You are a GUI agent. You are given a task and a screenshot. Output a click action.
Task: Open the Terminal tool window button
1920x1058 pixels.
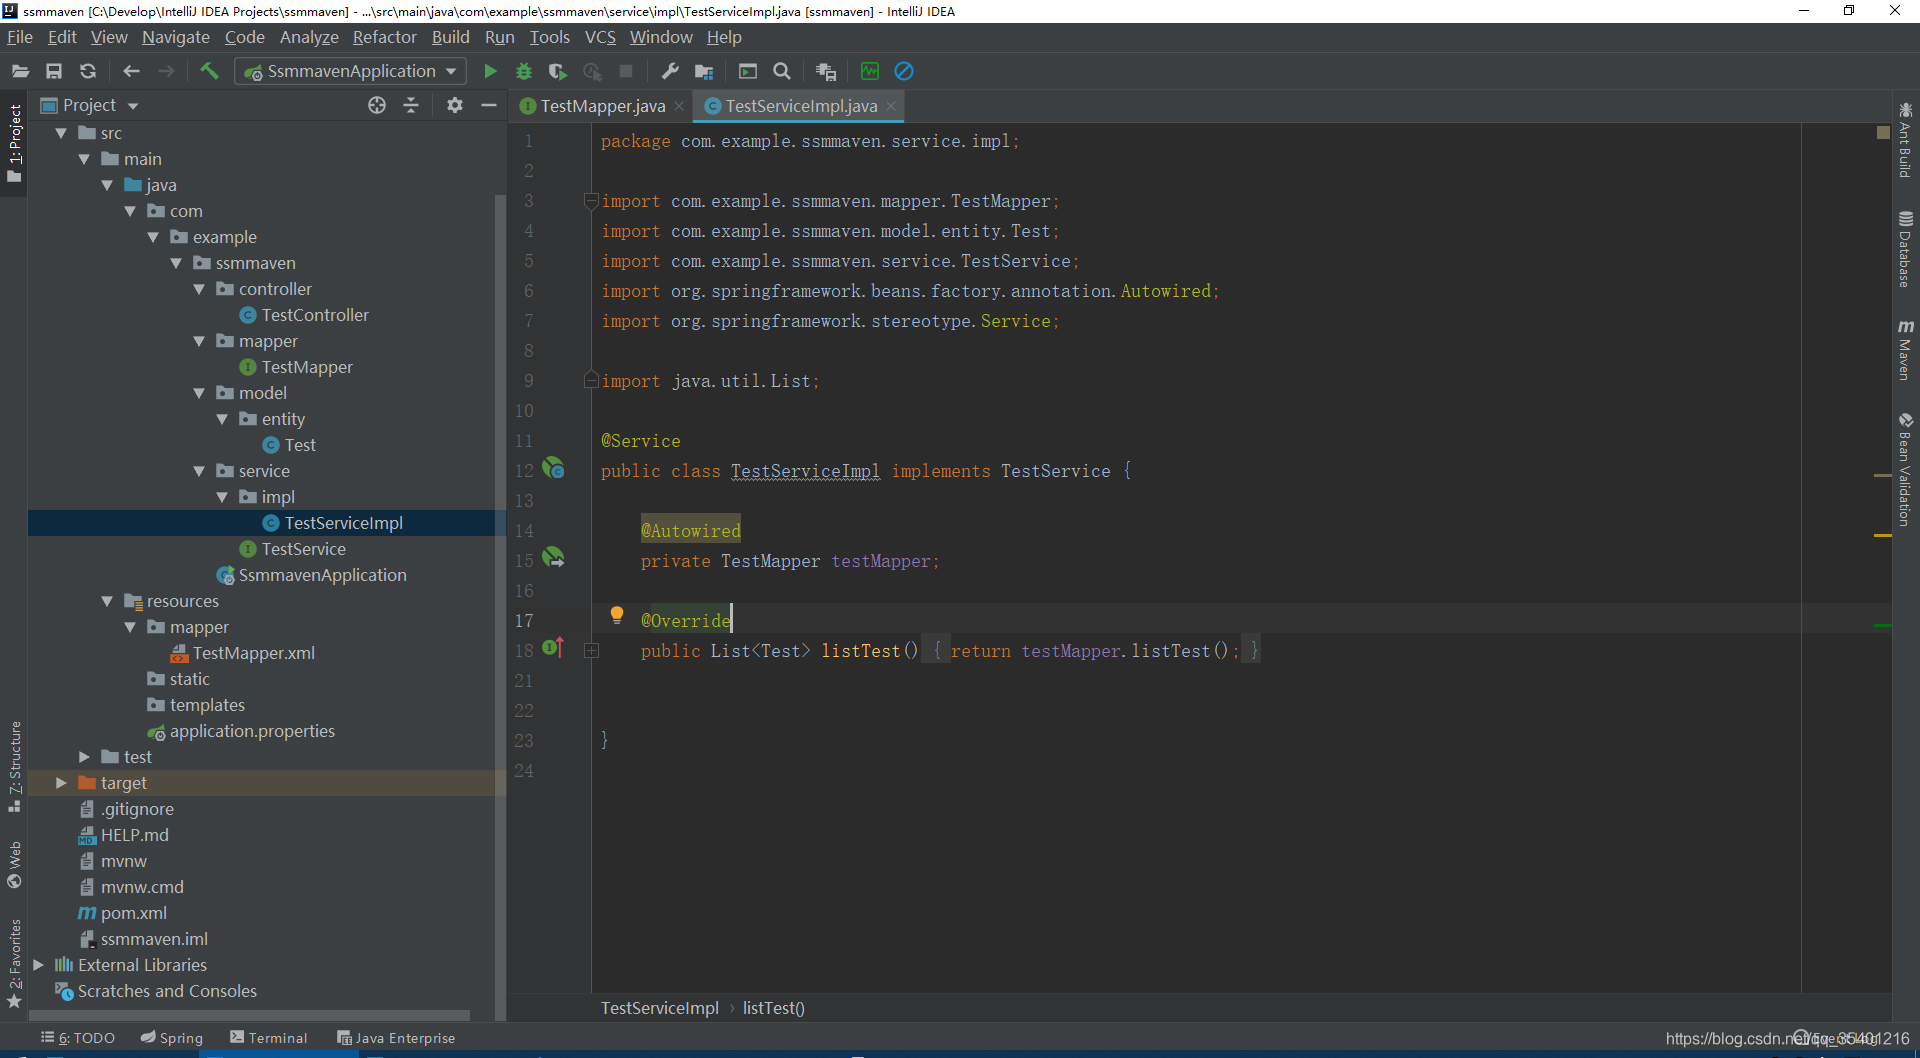269,1038
